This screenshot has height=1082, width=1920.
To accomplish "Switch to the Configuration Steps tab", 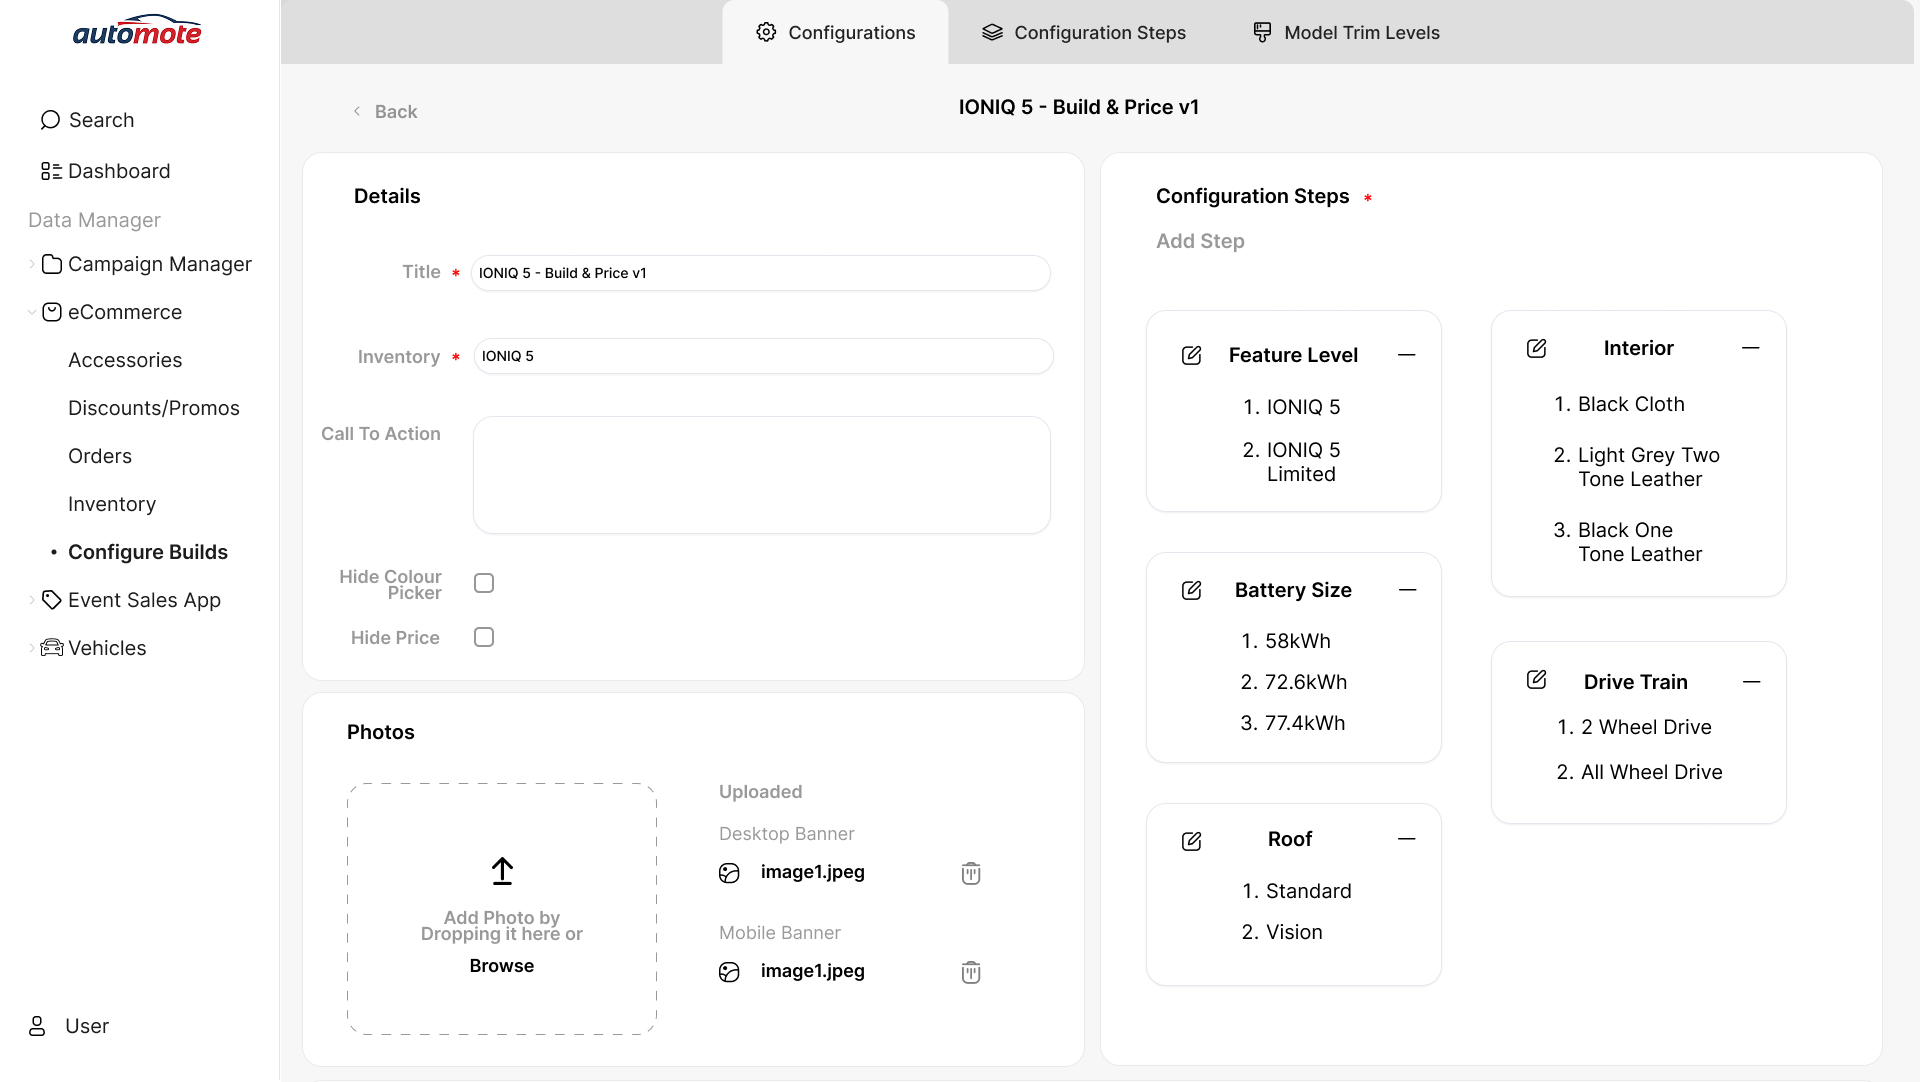I will [x=1082, y=32].
